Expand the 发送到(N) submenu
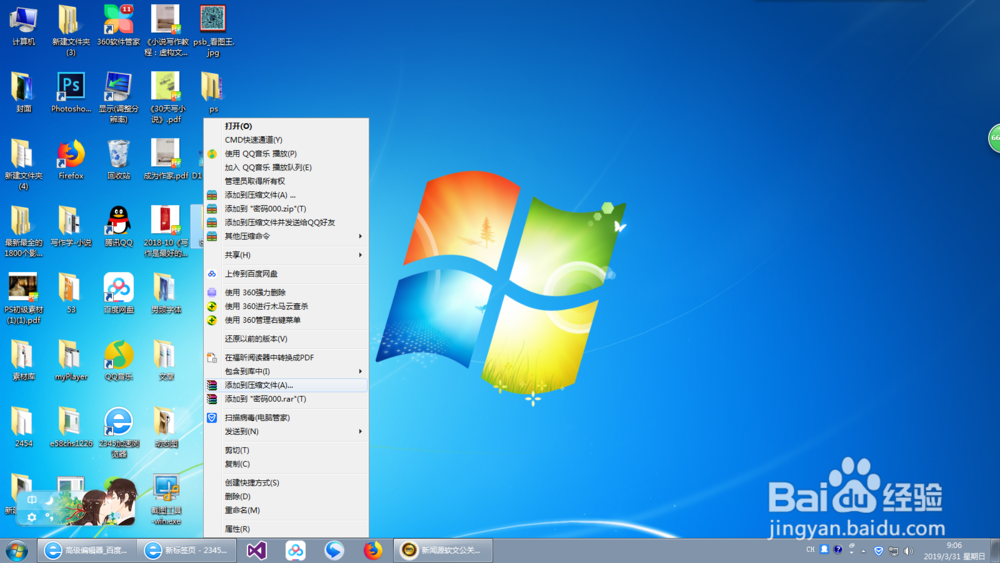 [286, 432]
